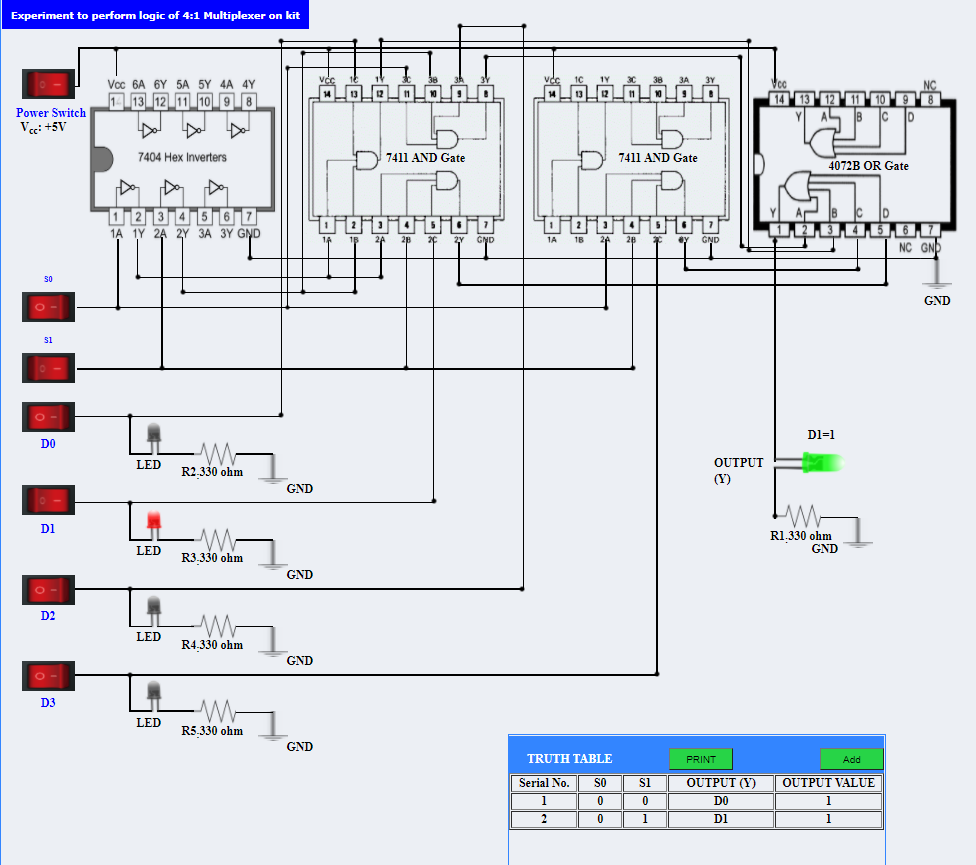Click pin 1 Y output of 4072B

[778, 230]
